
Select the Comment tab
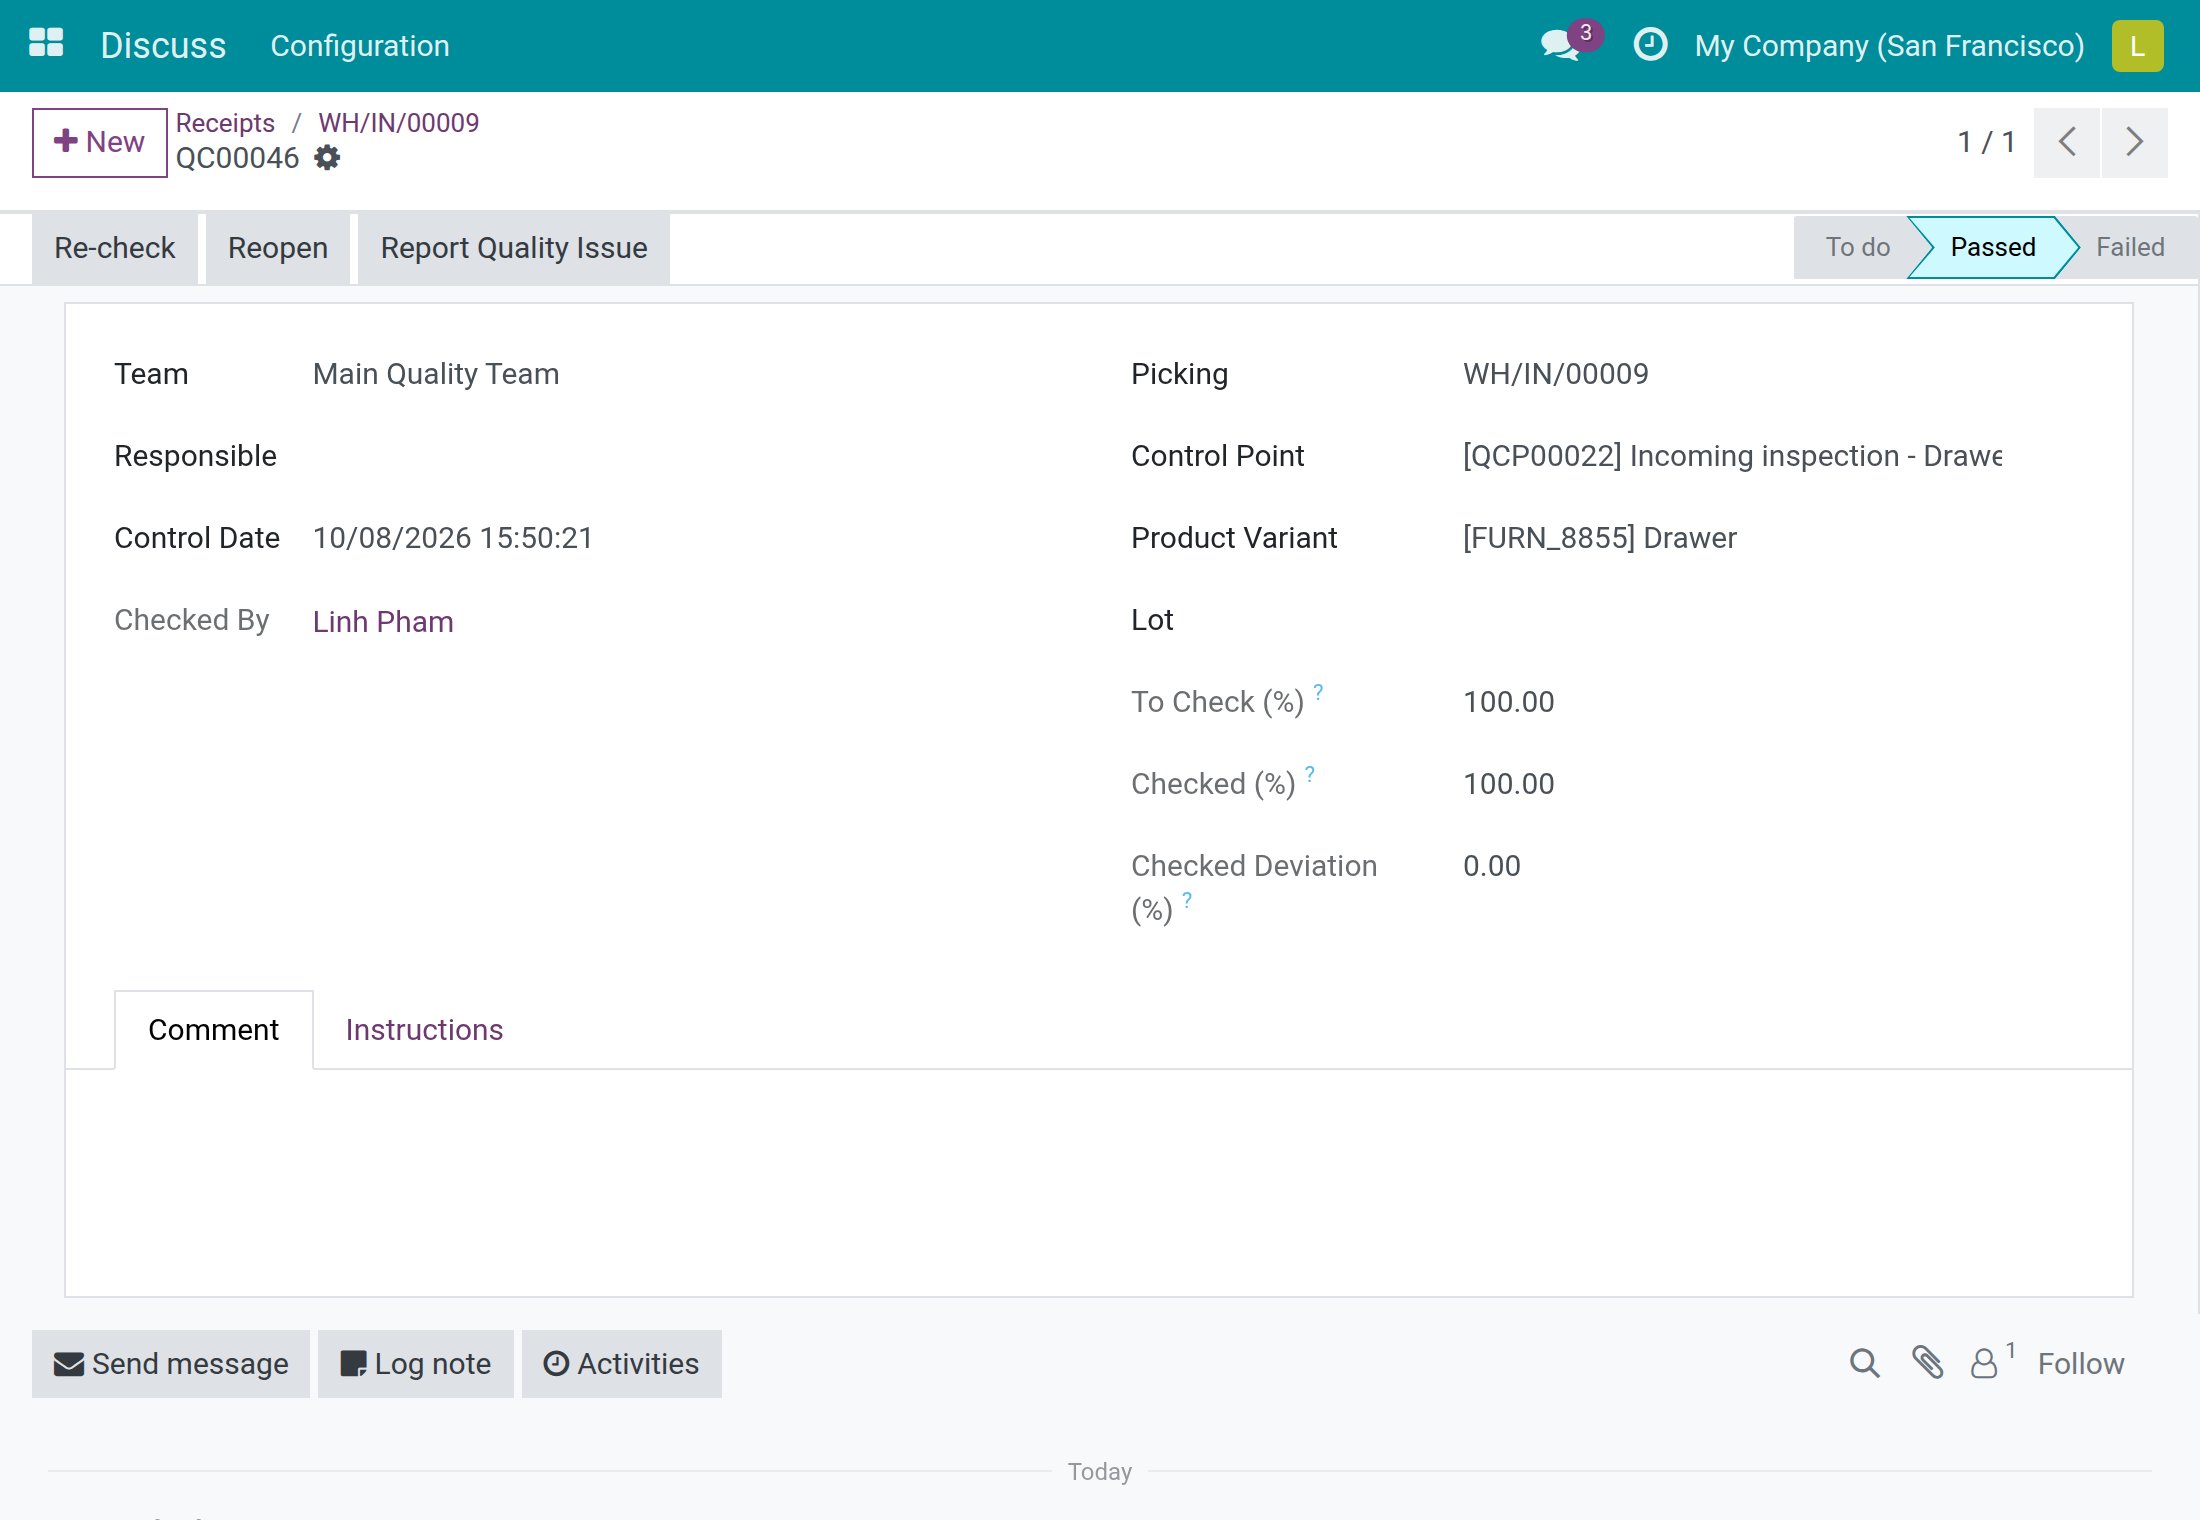click(x=213, y=1030)
